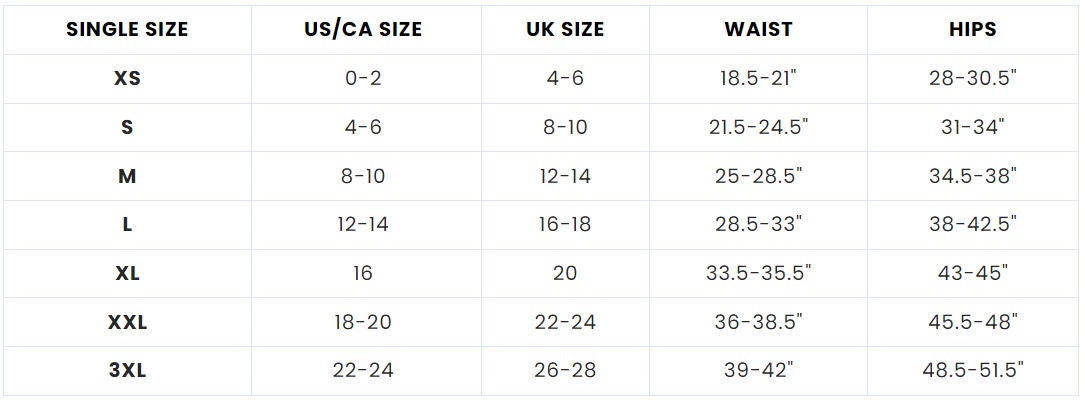Select the S size row label
The height and width of the screenshot is (408, 1085).
[x=127, y=127]
